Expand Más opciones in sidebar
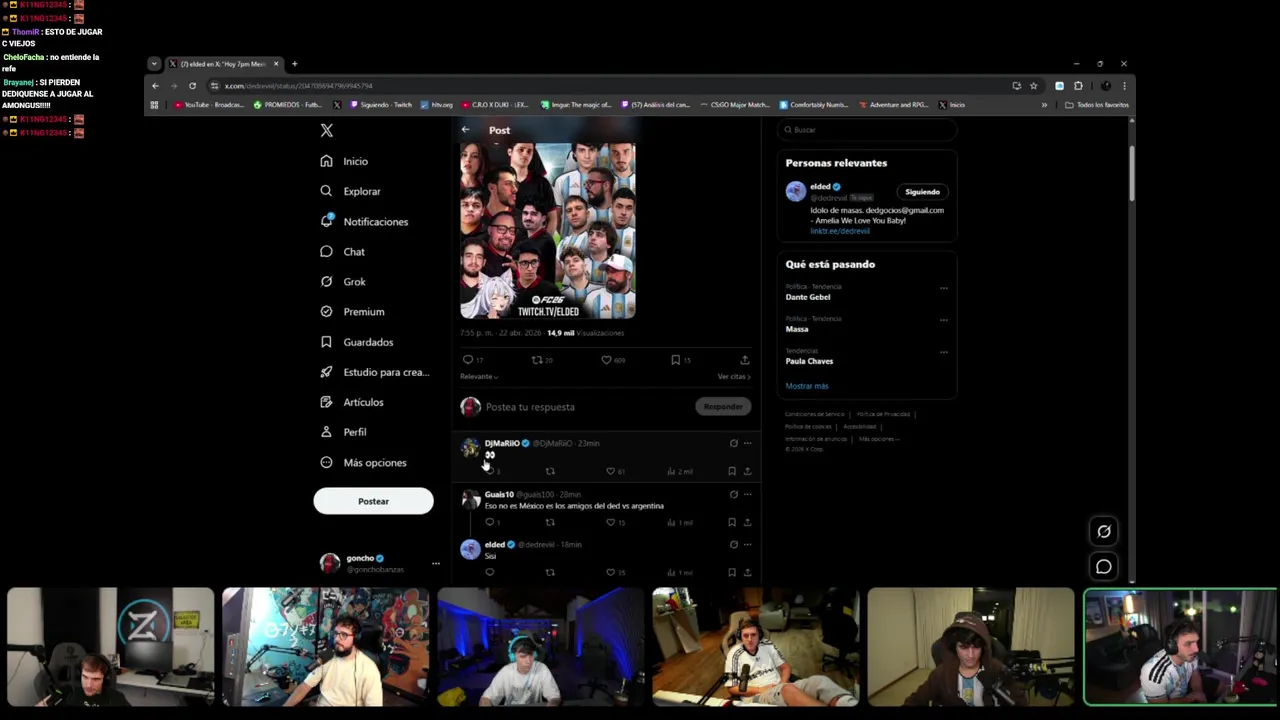Image resolution: width=1280 pixels, height=720 pixels. click(363, 463)
